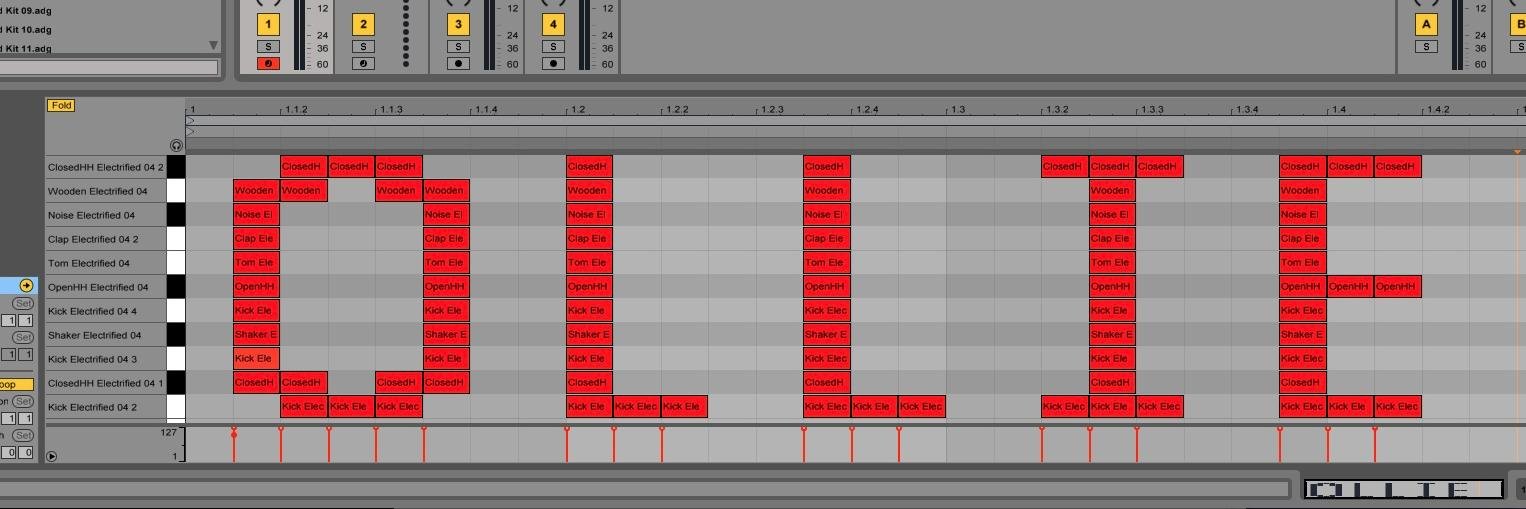Click the orange triangle end marker at far right
The image size is (1526, 509).
[x=1517, y=152]
